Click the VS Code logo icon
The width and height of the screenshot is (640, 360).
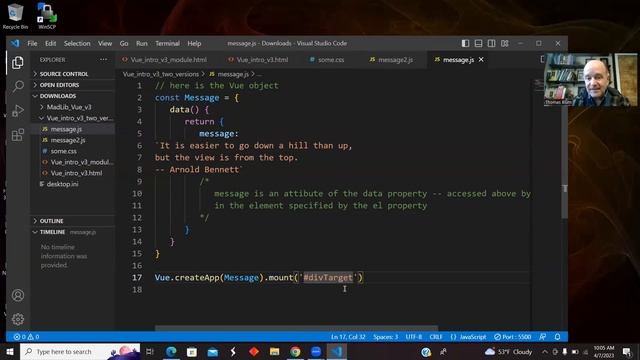(x=15, y=43)
